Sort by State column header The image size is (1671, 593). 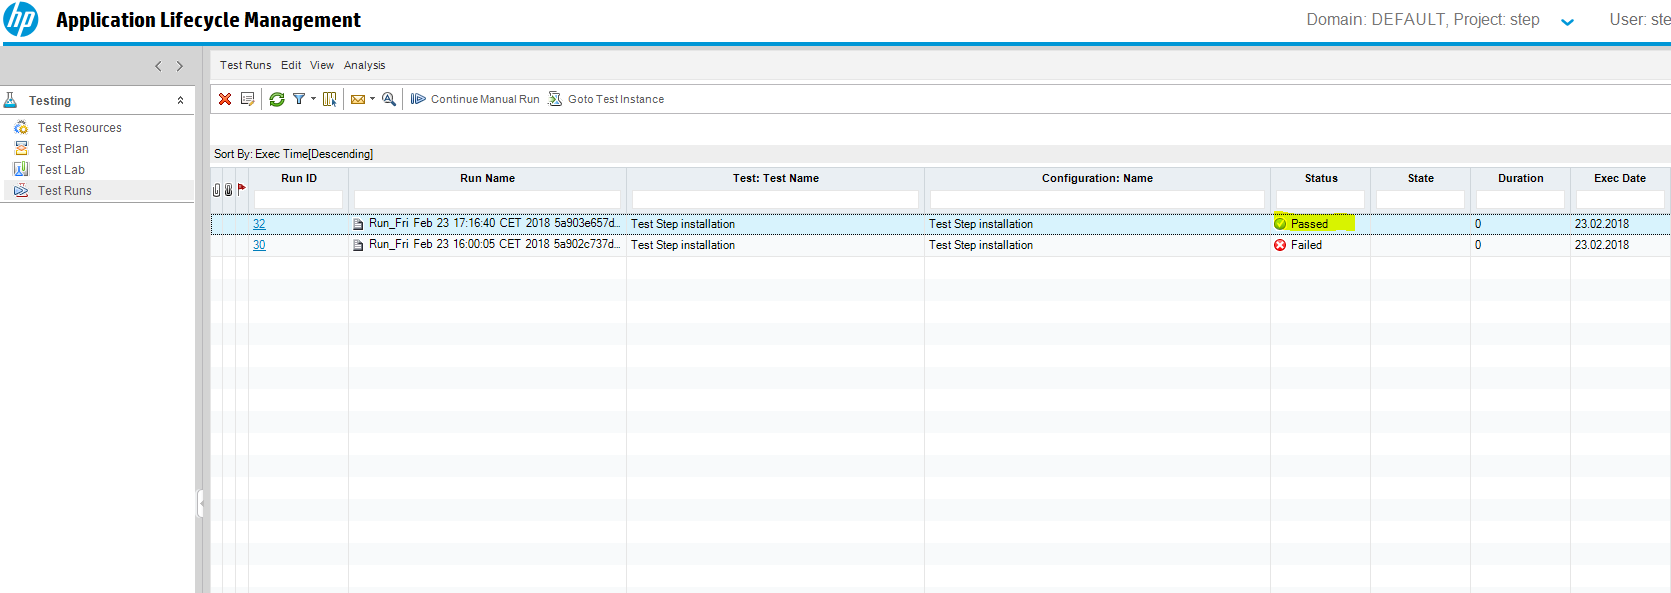pos(1421,178)
